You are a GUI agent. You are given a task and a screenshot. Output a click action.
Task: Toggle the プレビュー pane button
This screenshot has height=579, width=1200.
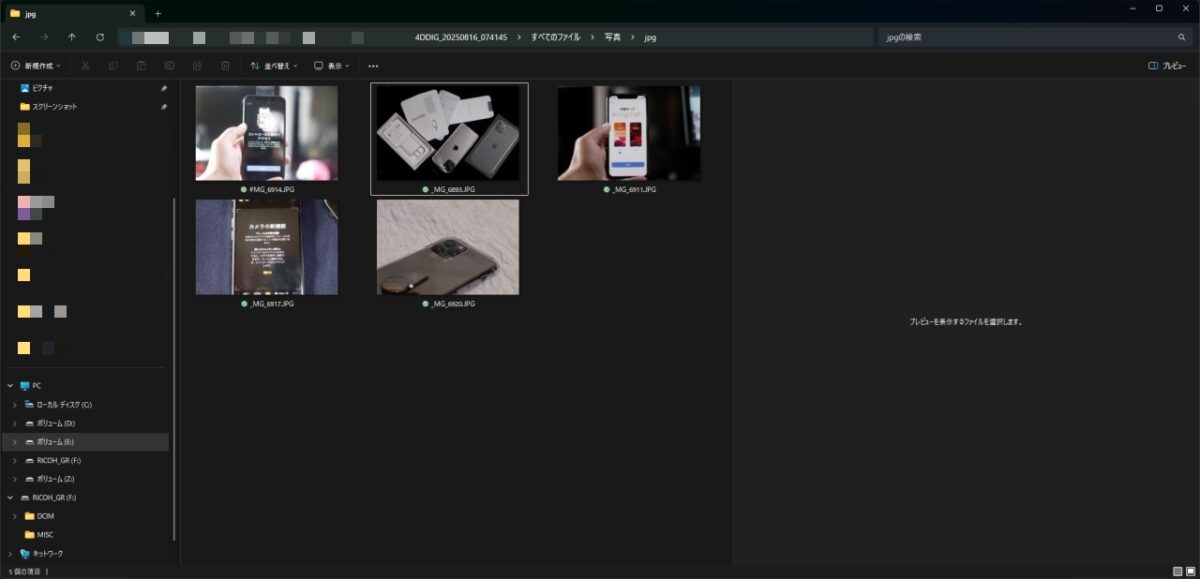(1168, 66)
